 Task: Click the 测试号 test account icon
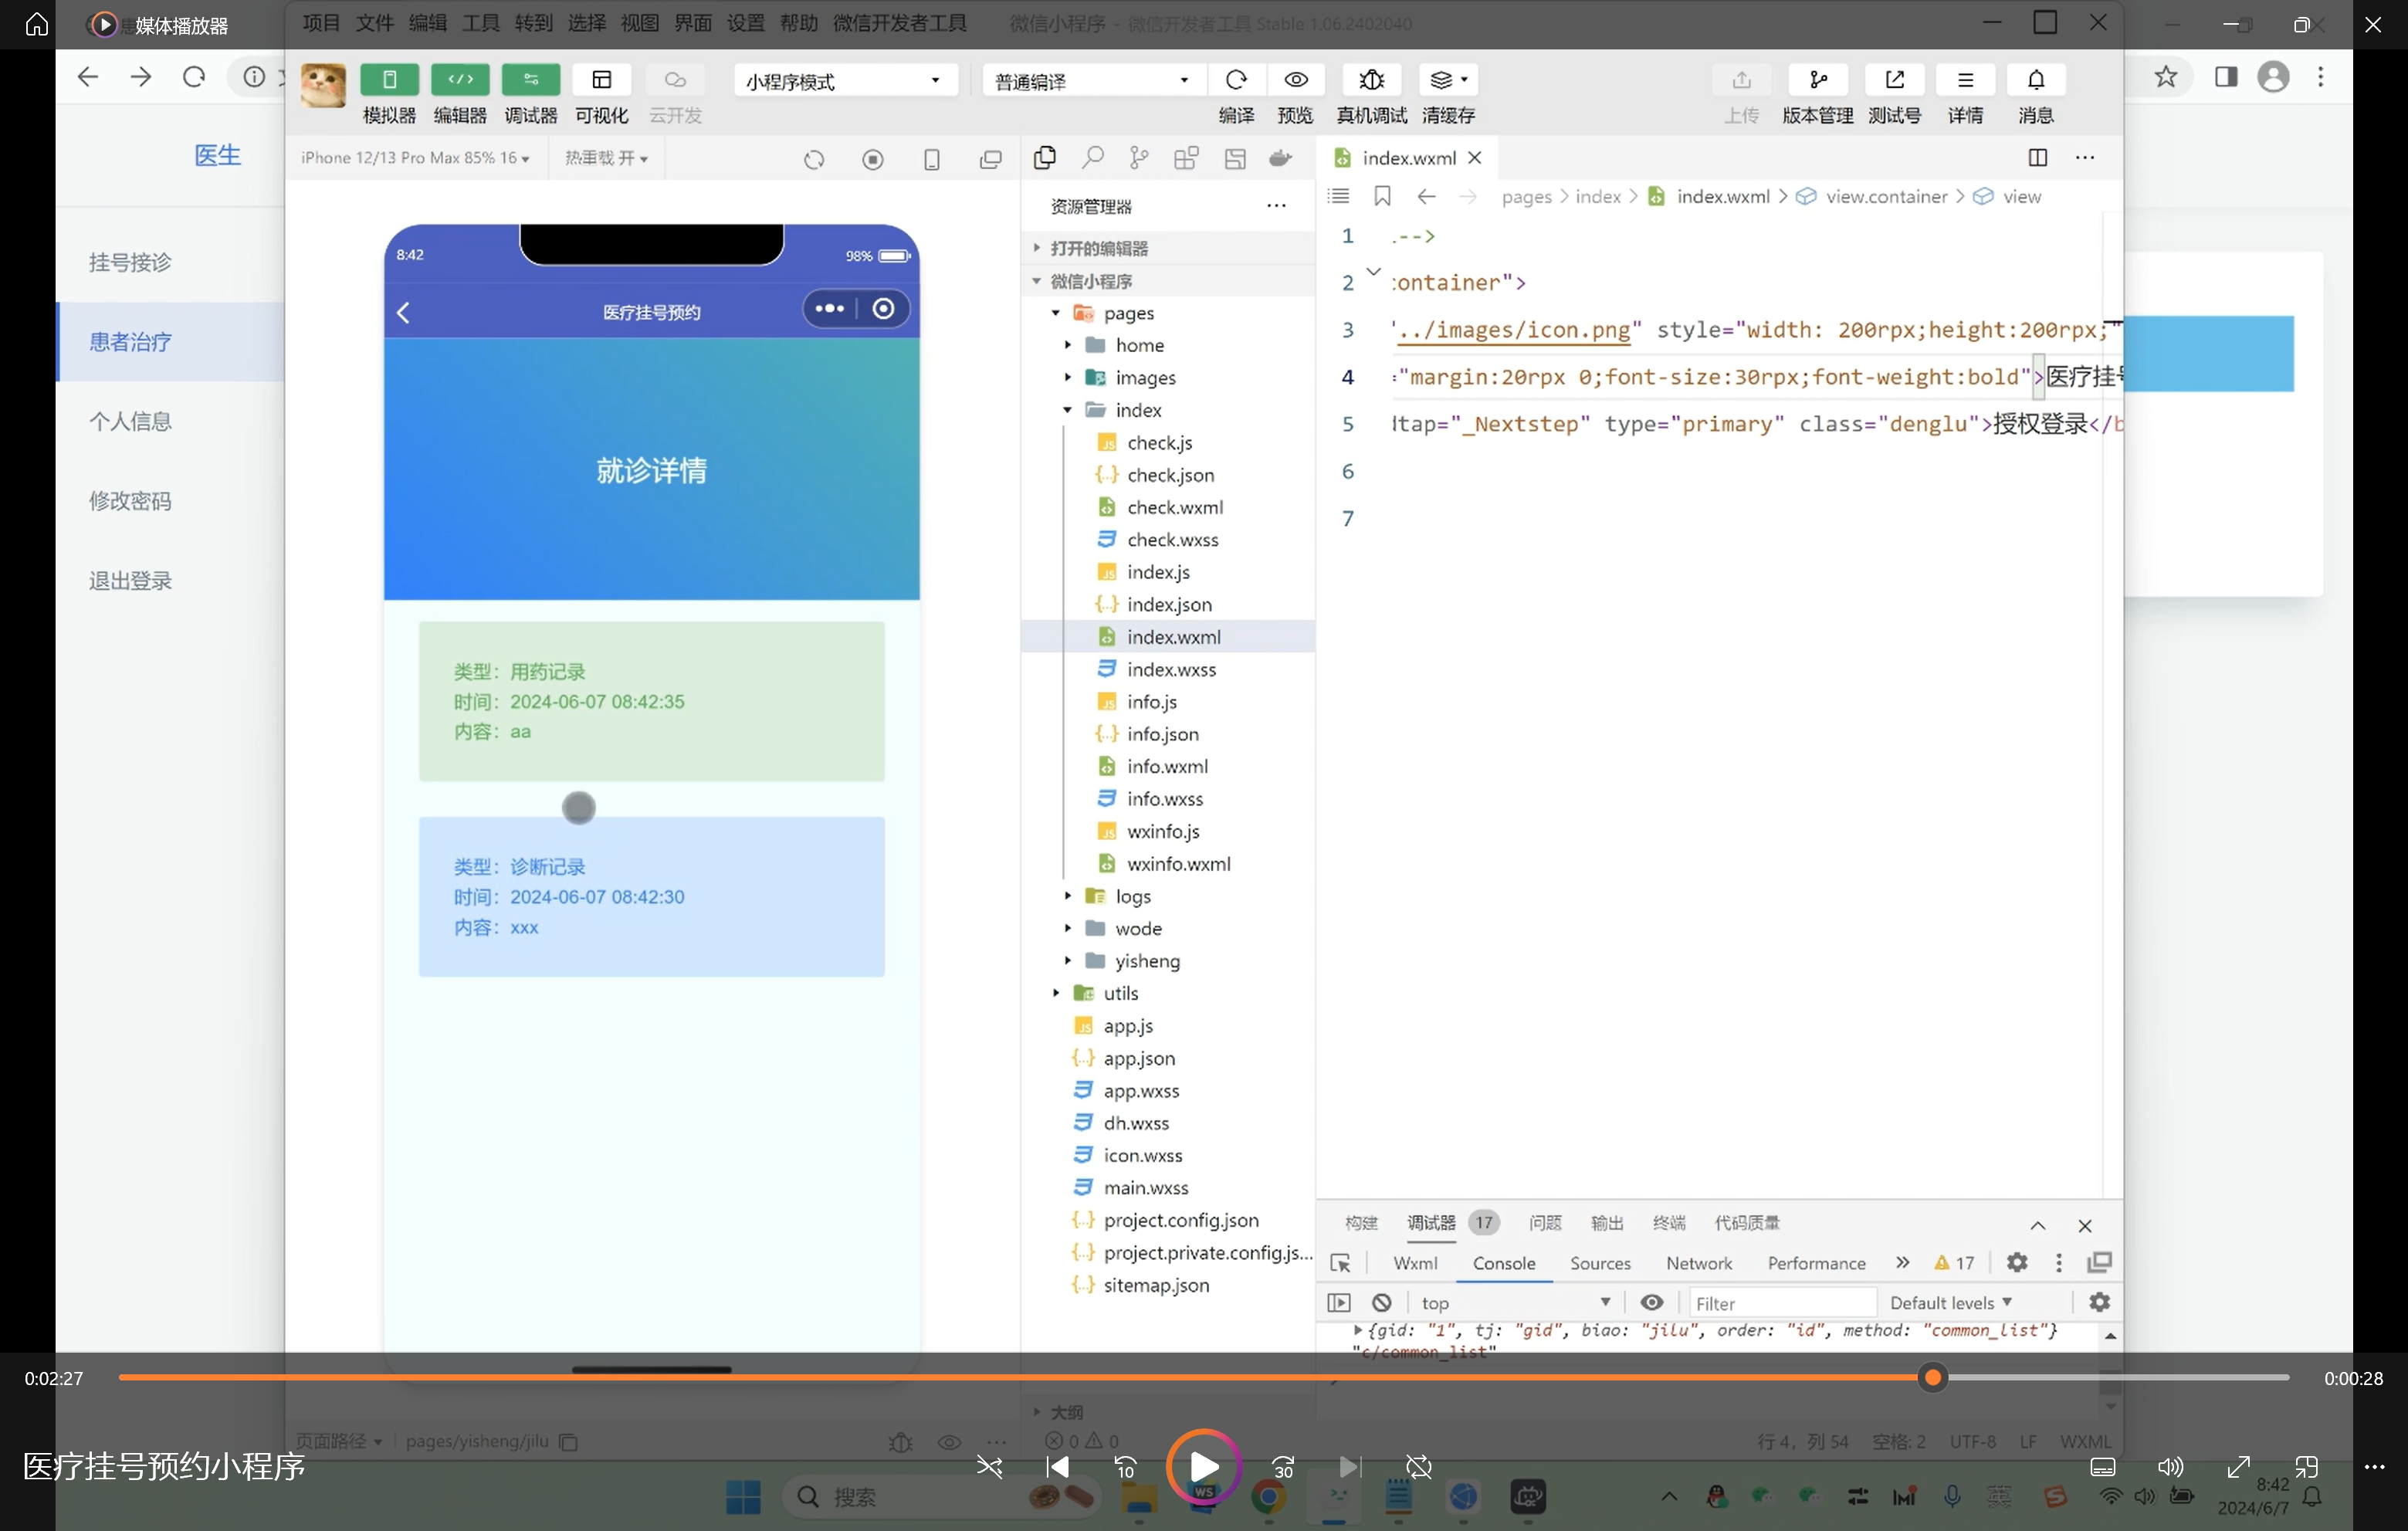click(1894, 80)
